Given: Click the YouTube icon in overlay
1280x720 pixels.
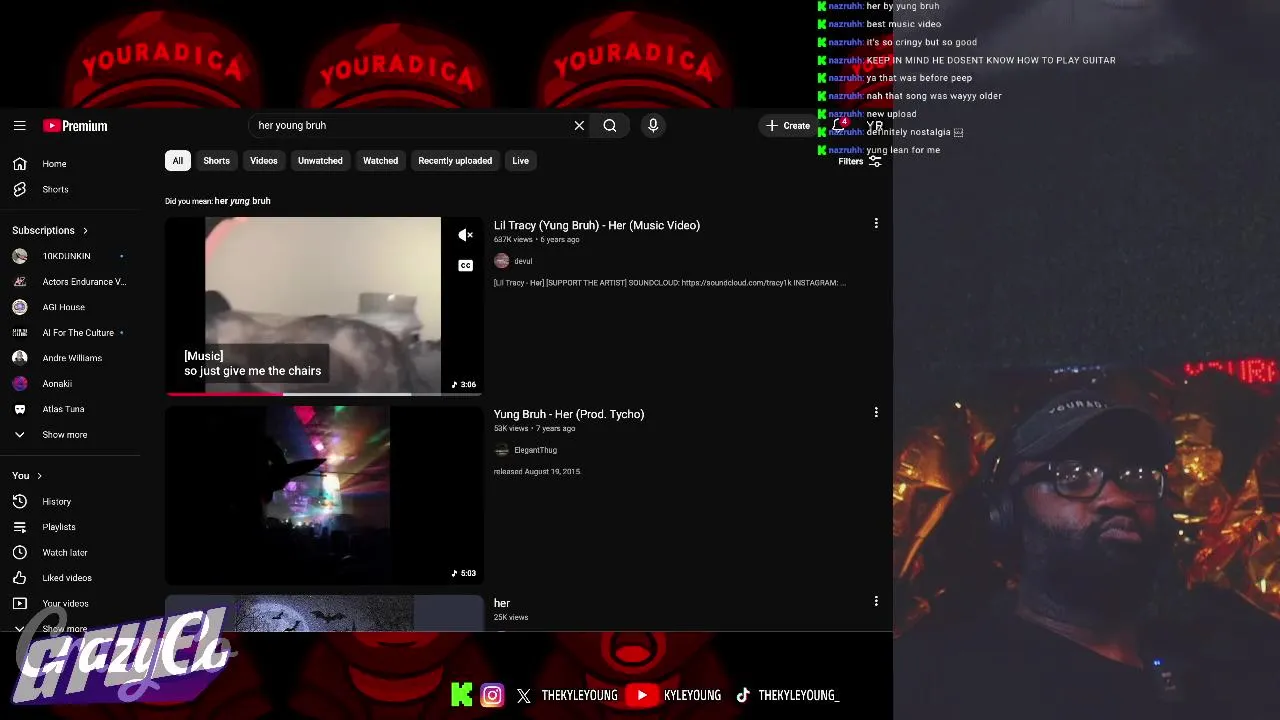Looking at the screenshot, I should 642,695.
